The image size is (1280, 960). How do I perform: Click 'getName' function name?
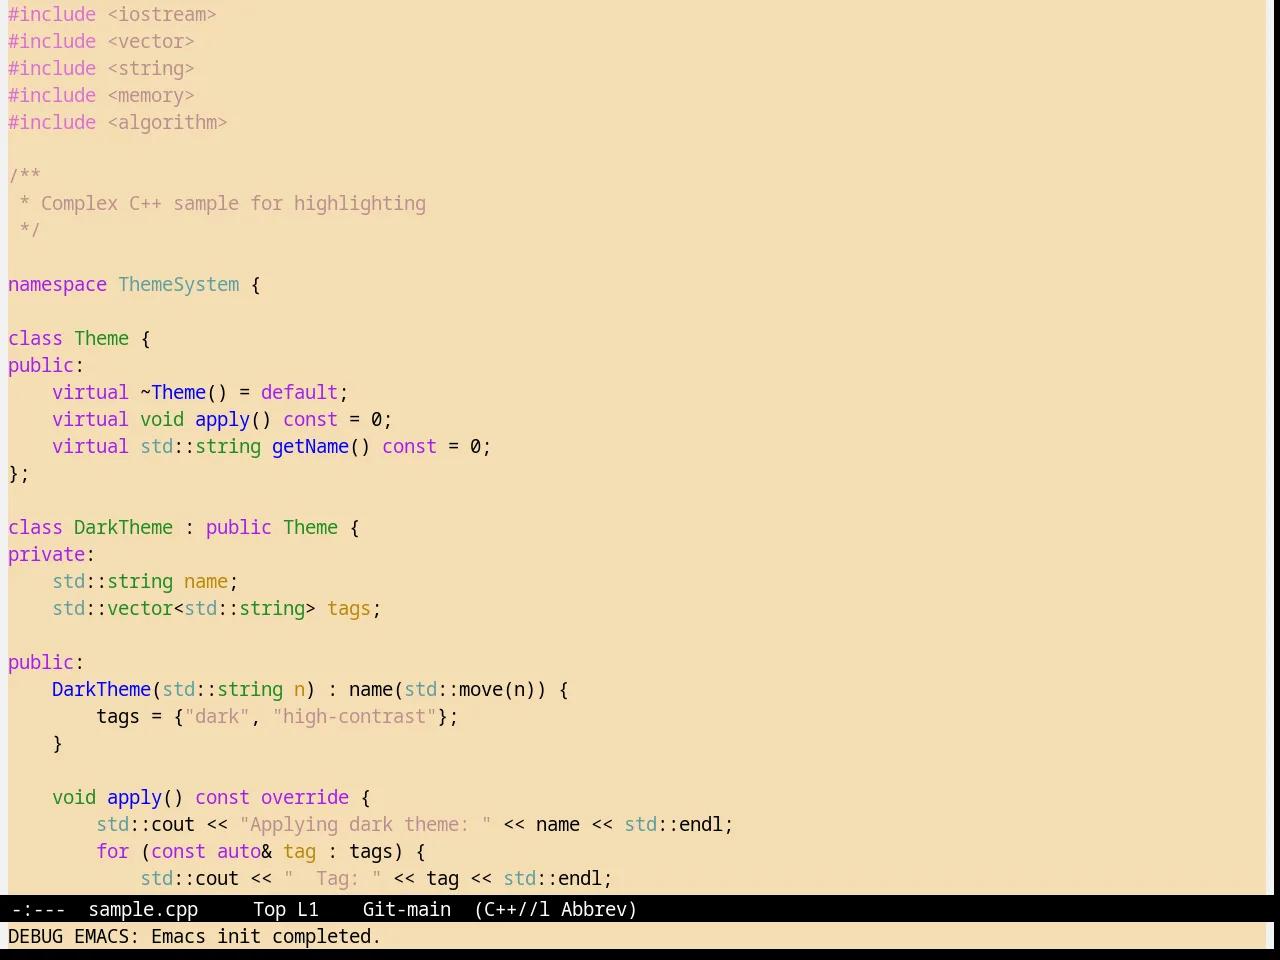pos(310,446)
